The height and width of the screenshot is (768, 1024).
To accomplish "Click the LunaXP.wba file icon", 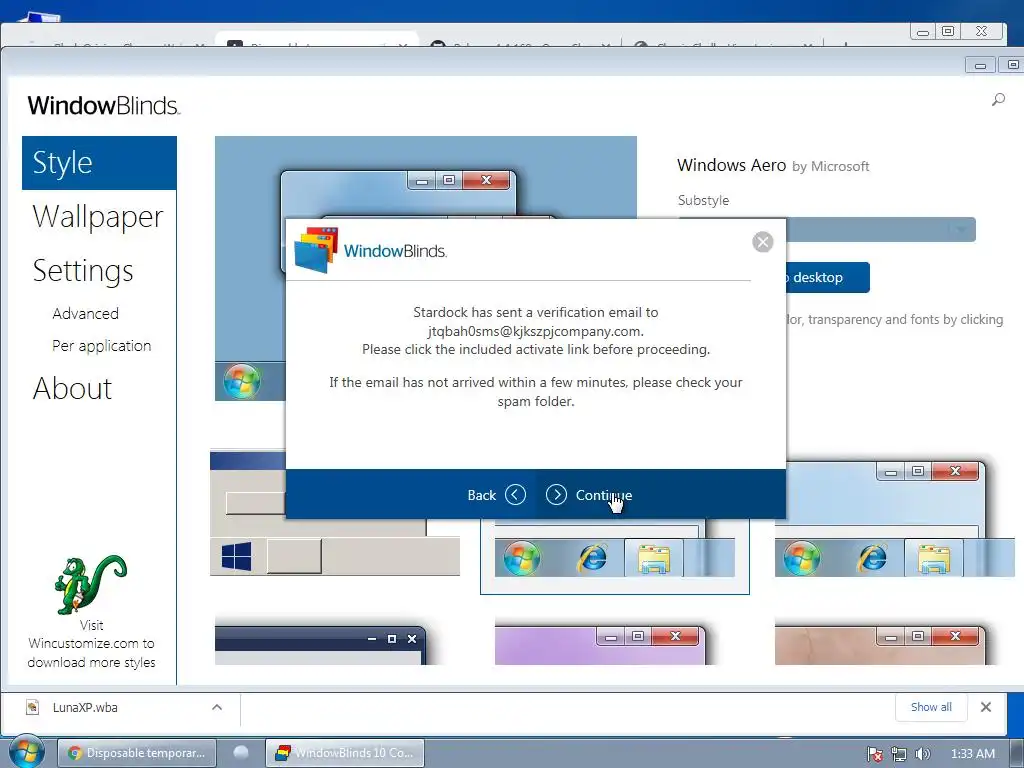I will pos(33,707).
